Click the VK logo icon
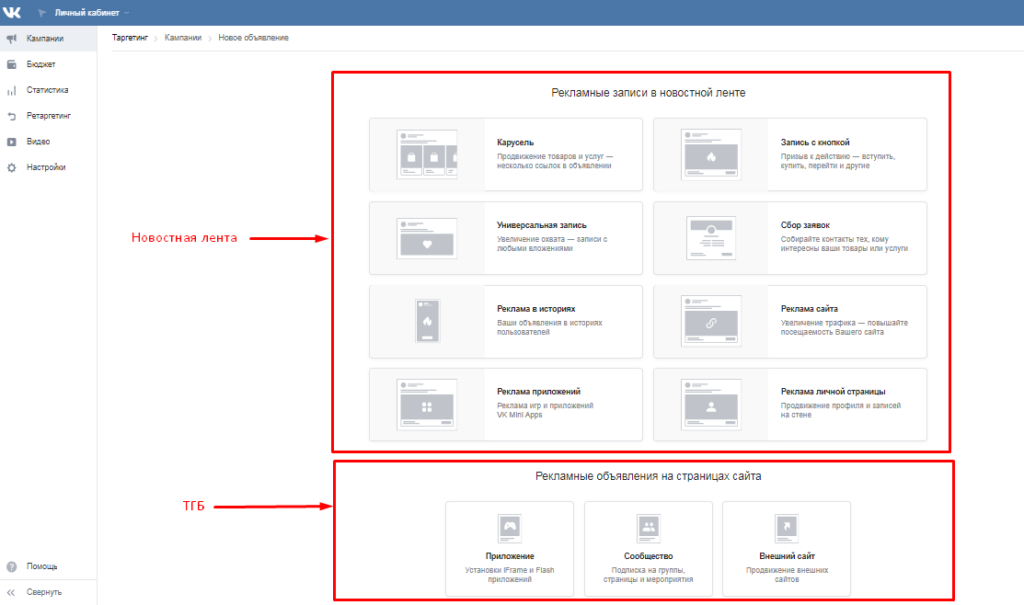 pos(13,13)
